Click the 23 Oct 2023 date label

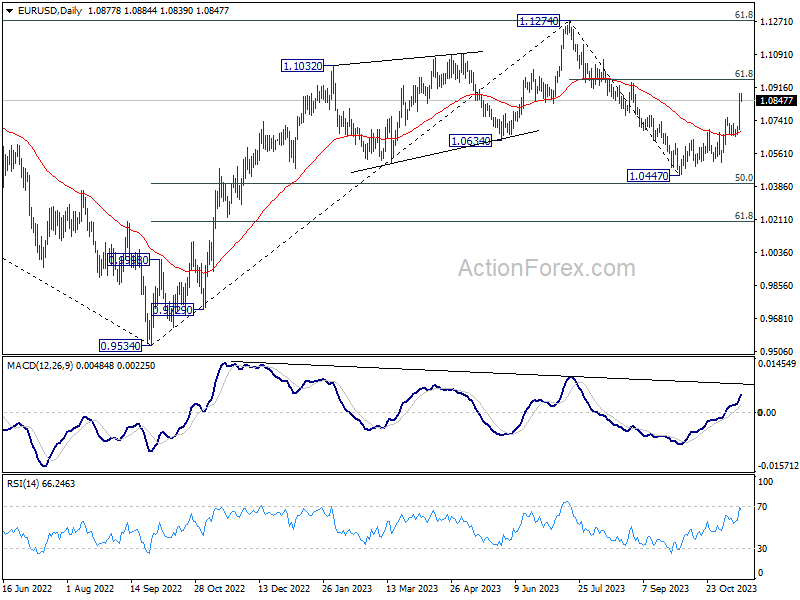(x=731, y=588)
